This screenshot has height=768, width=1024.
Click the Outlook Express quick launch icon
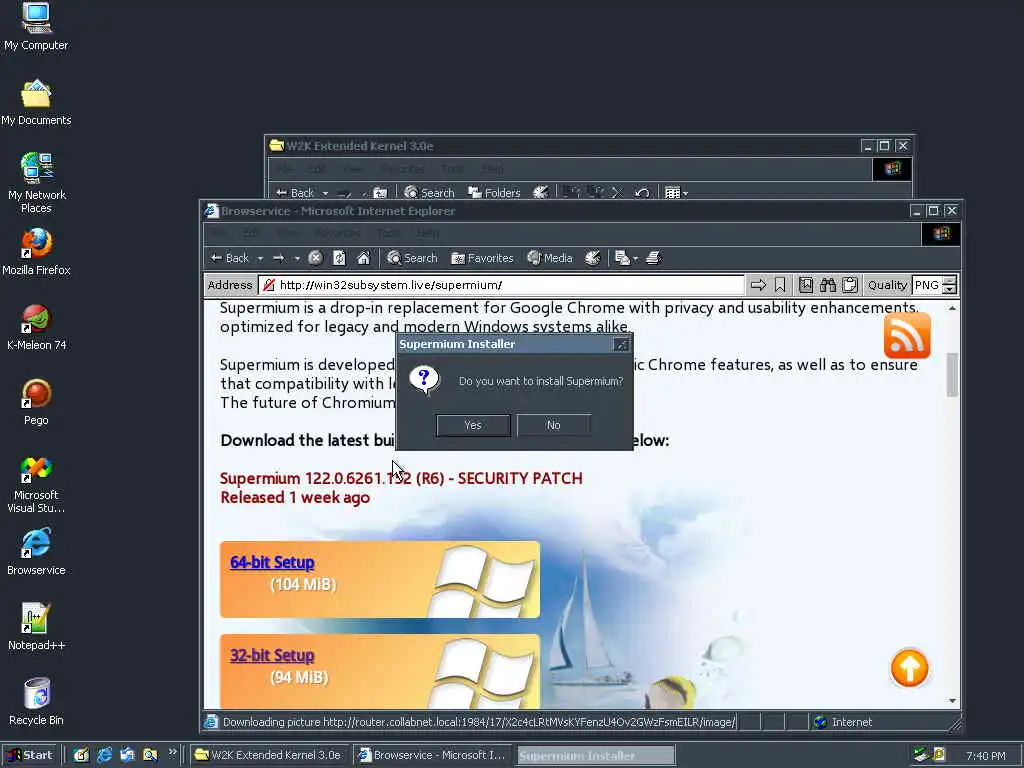127,755
